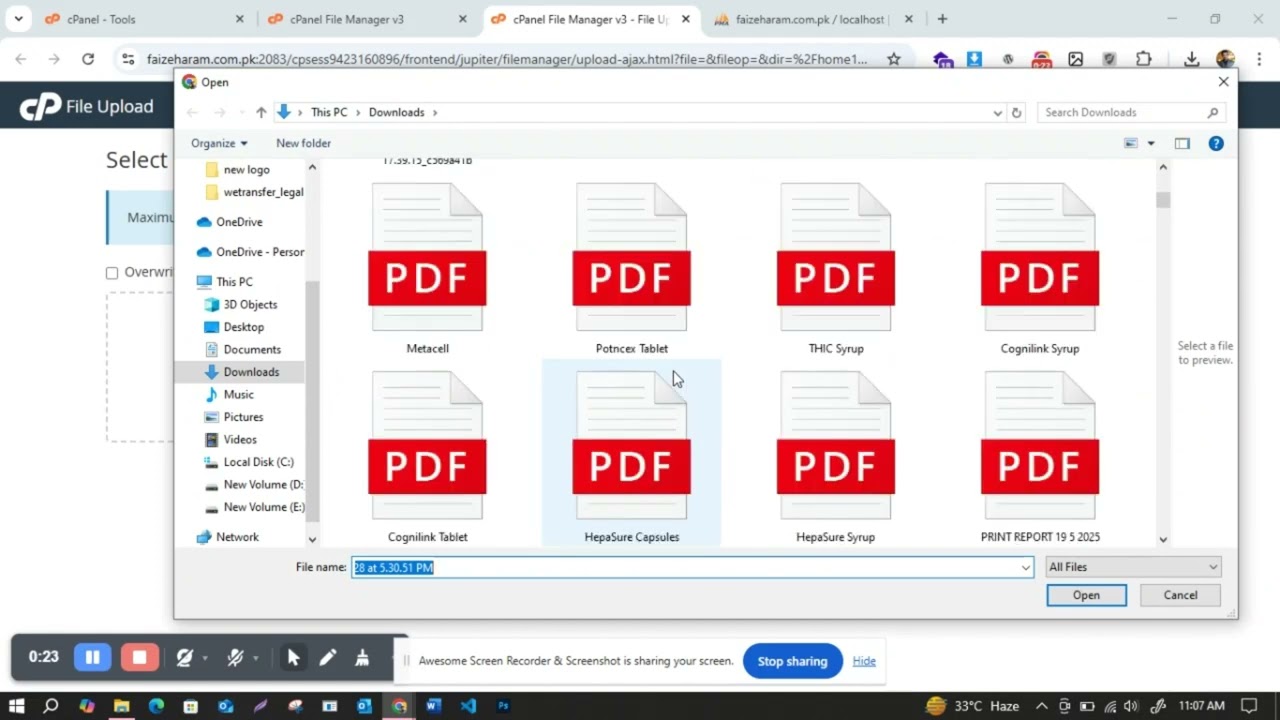Select the pen annotation tool
1280x720 pixels.
coord(327,657)
